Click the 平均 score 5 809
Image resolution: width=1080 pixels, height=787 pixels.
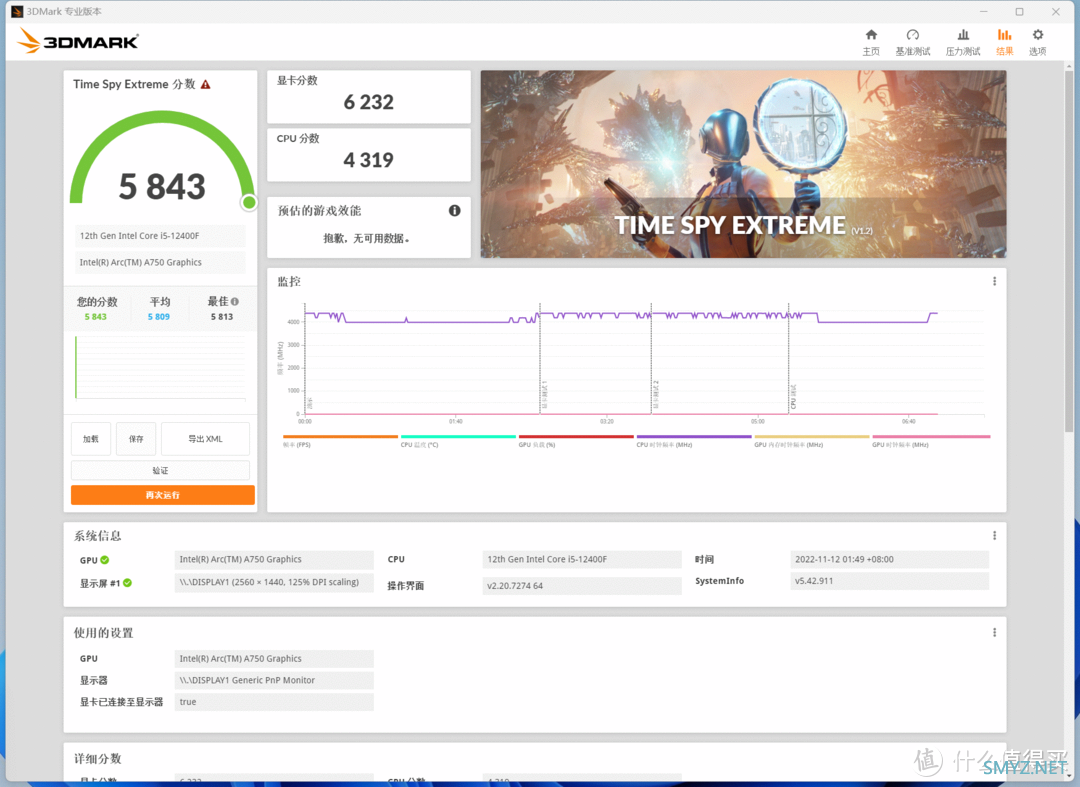click(158, 317)
